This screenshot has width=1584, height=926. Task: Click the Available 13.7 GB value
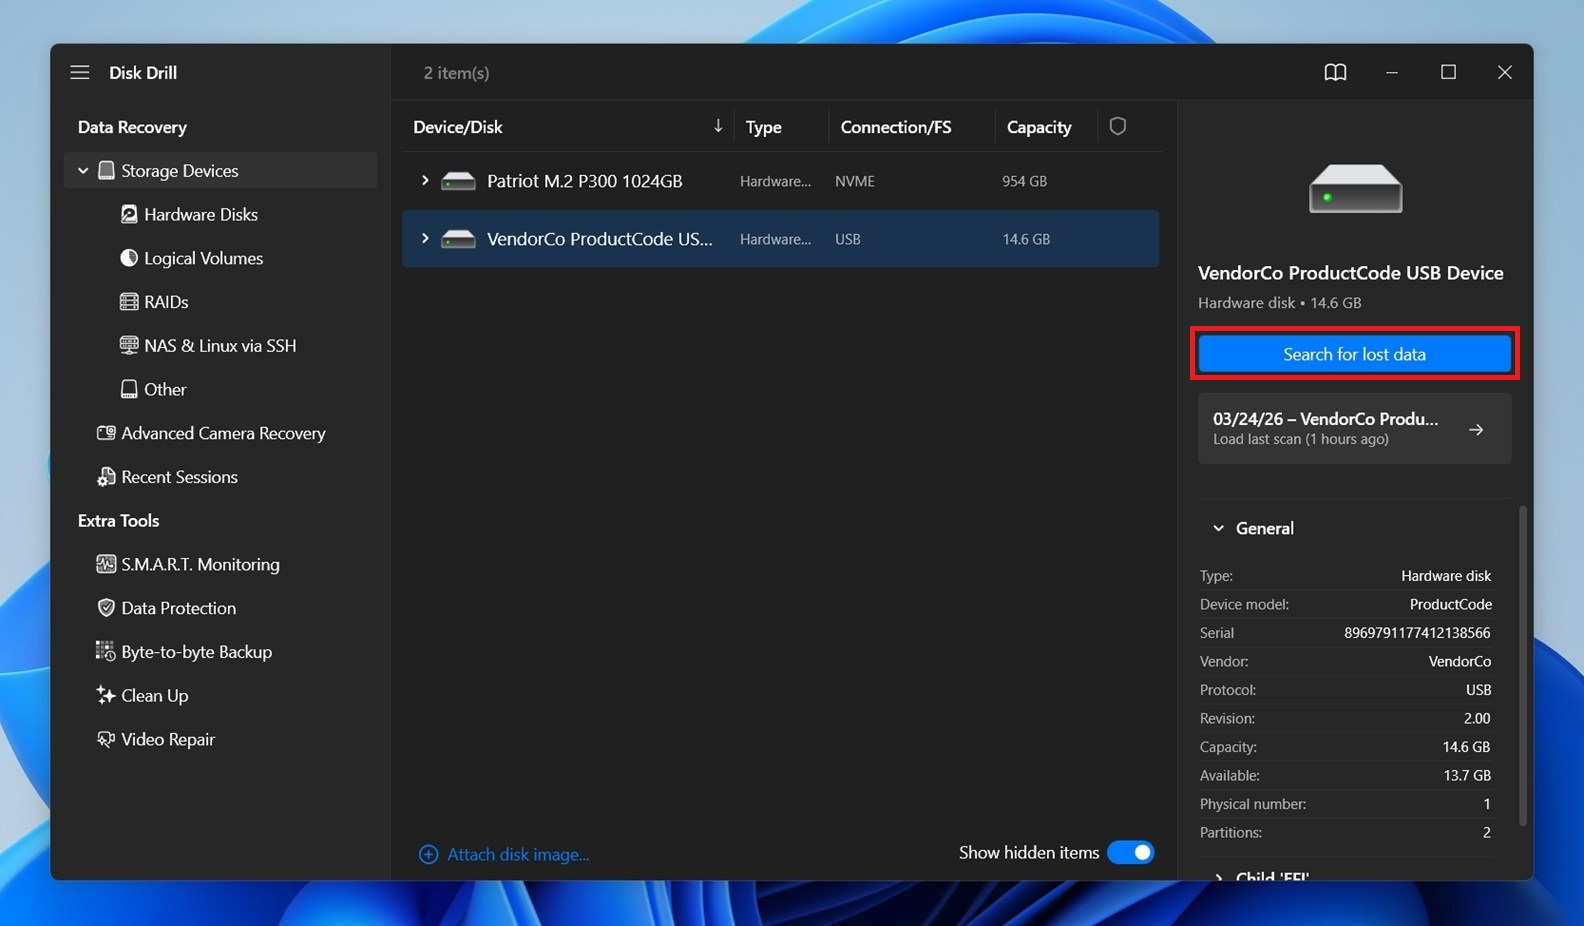(1466, 775)
